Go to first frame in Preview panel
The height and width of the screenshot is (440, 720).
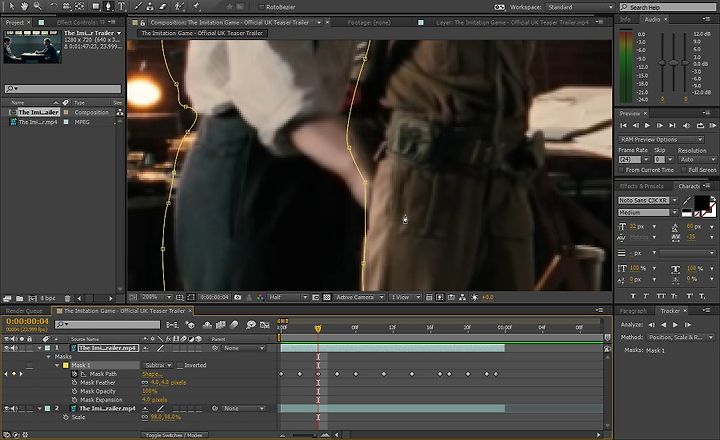tap(623, 125)
